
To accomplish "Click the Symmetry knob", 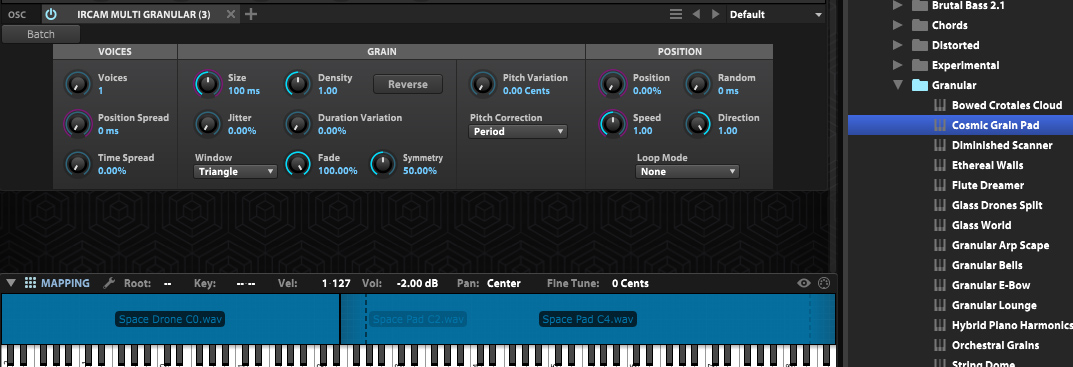I will coord(383,164).
